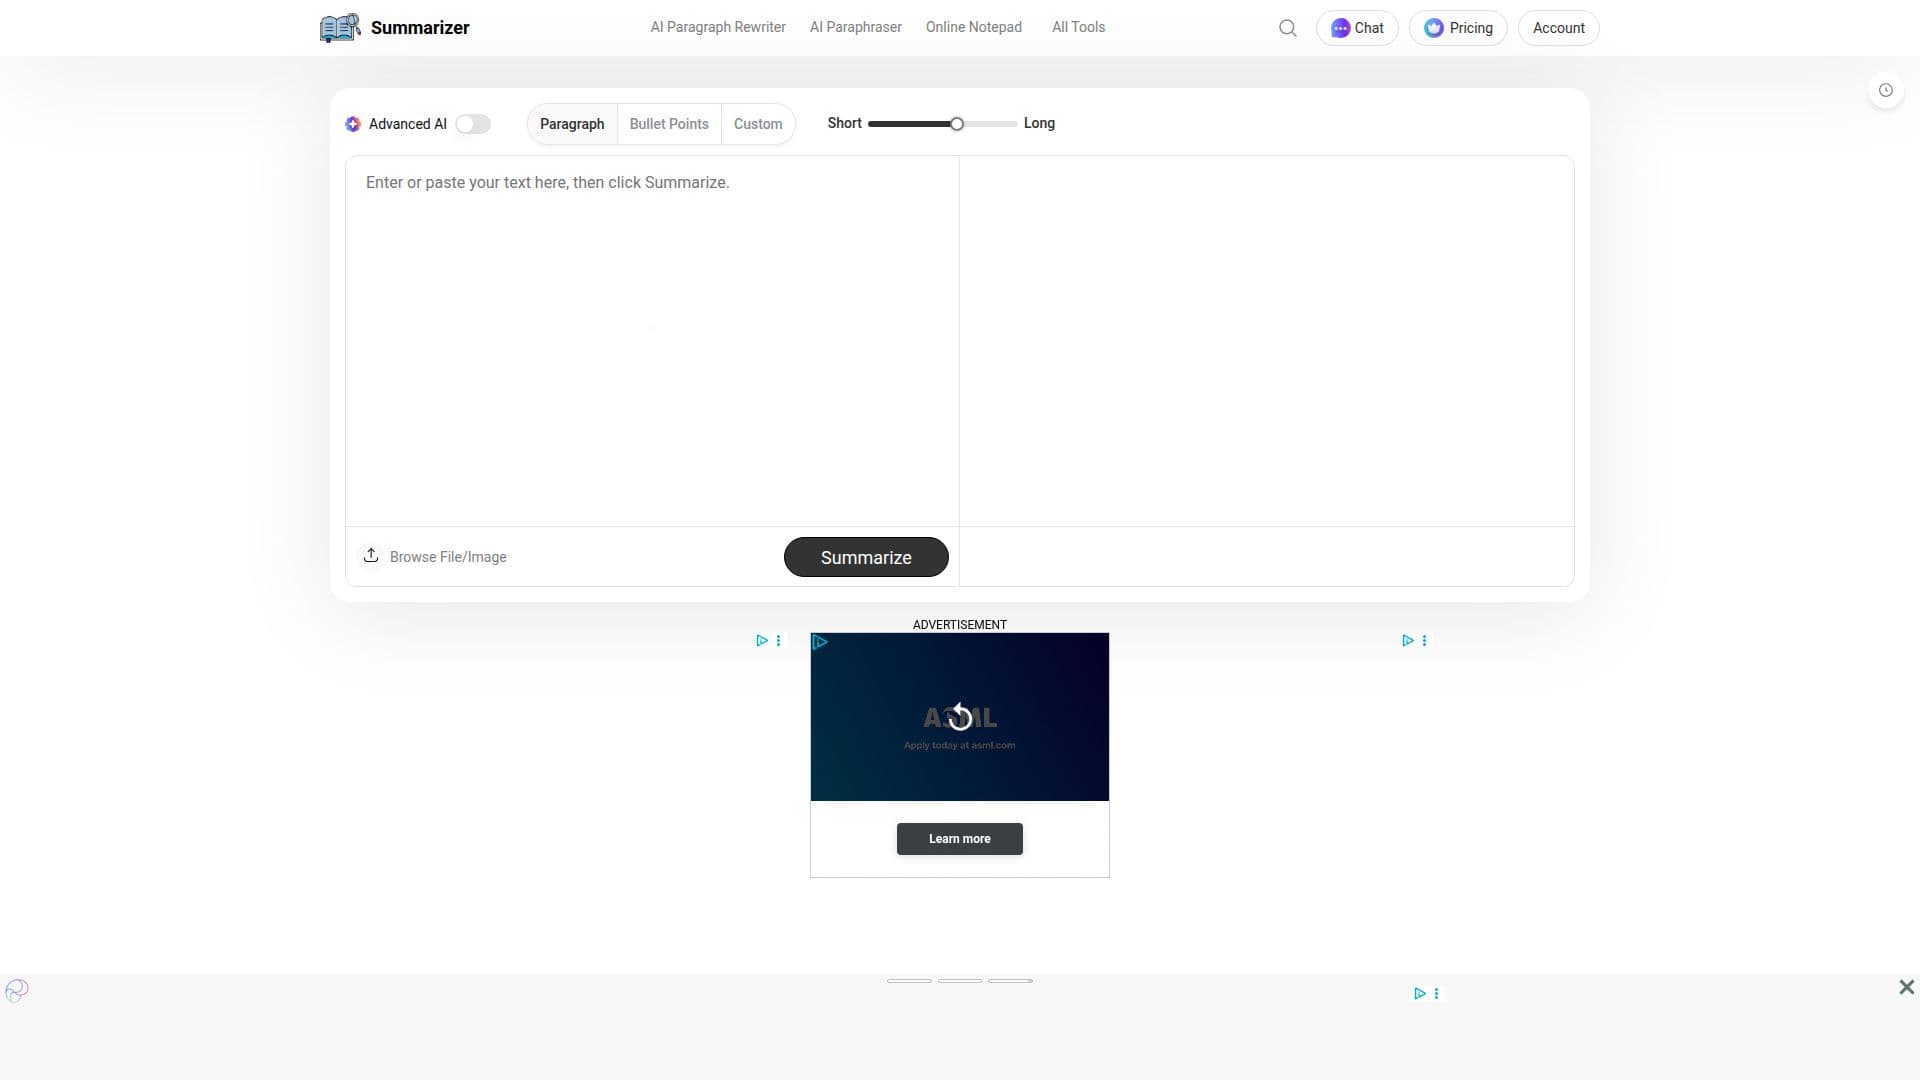Click the Summarize button

click(866, 557)
